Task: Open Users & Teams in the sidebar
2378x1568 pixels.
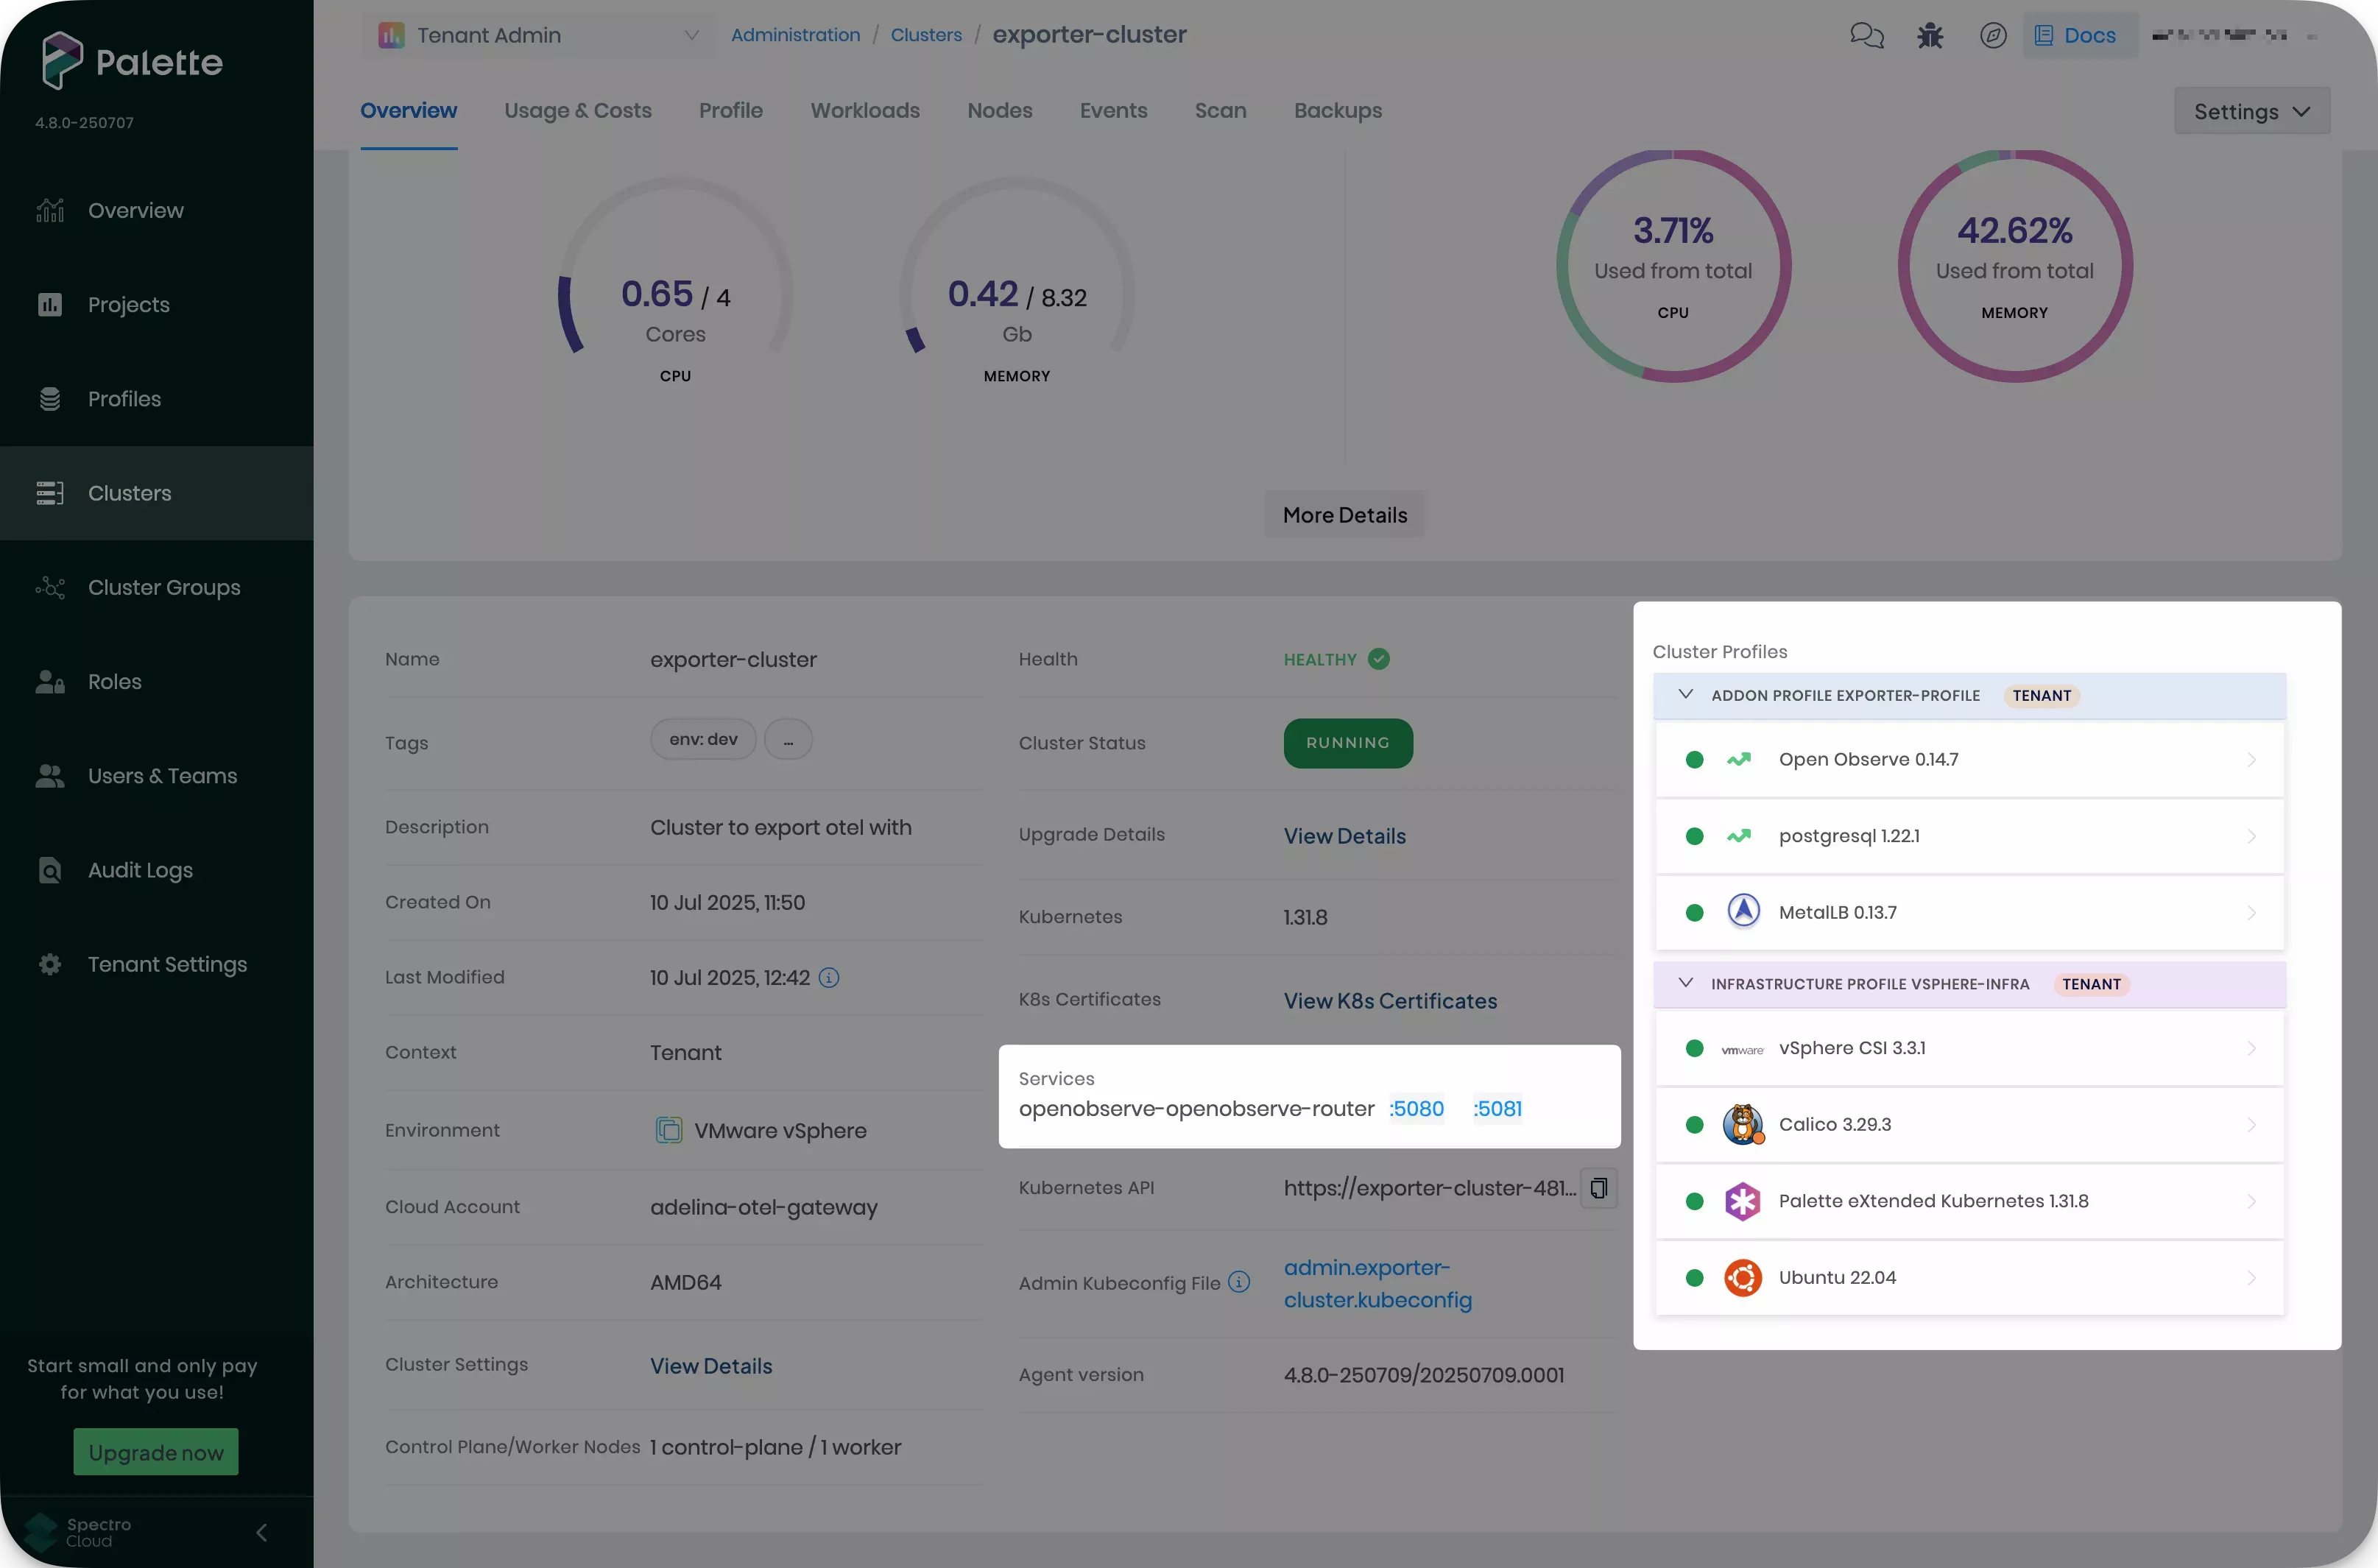Action: (156, 776)
